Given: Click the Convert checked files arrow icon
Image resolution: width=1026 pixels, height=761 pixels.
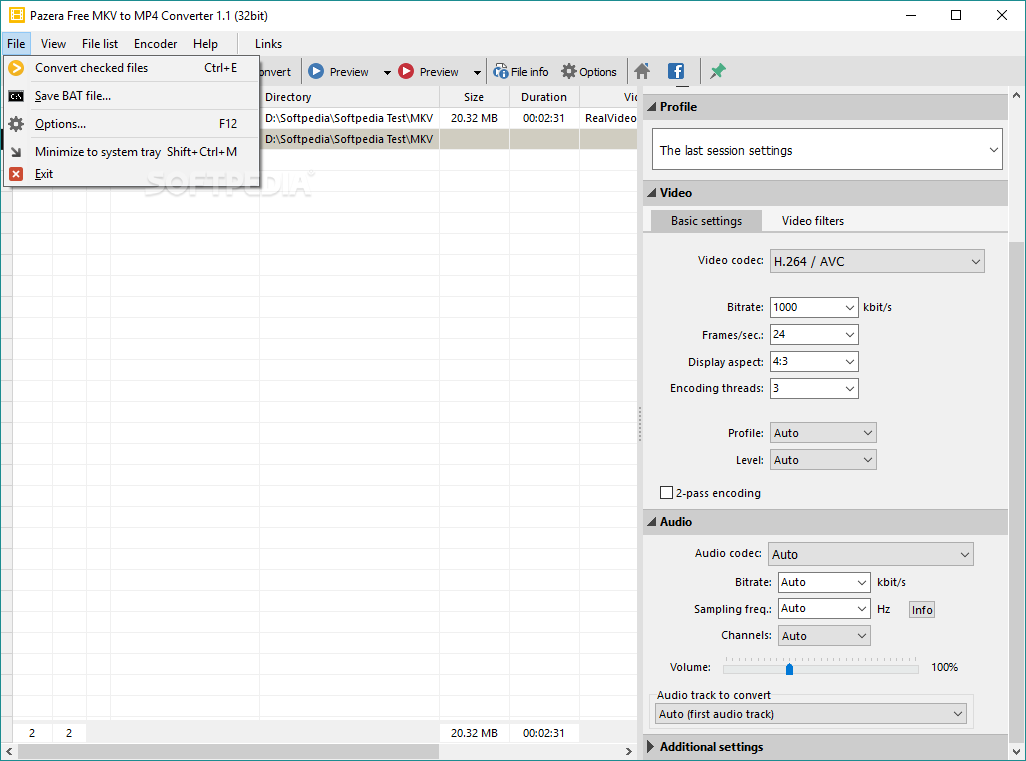Looking at the screenshot, I should coord(16,67).
